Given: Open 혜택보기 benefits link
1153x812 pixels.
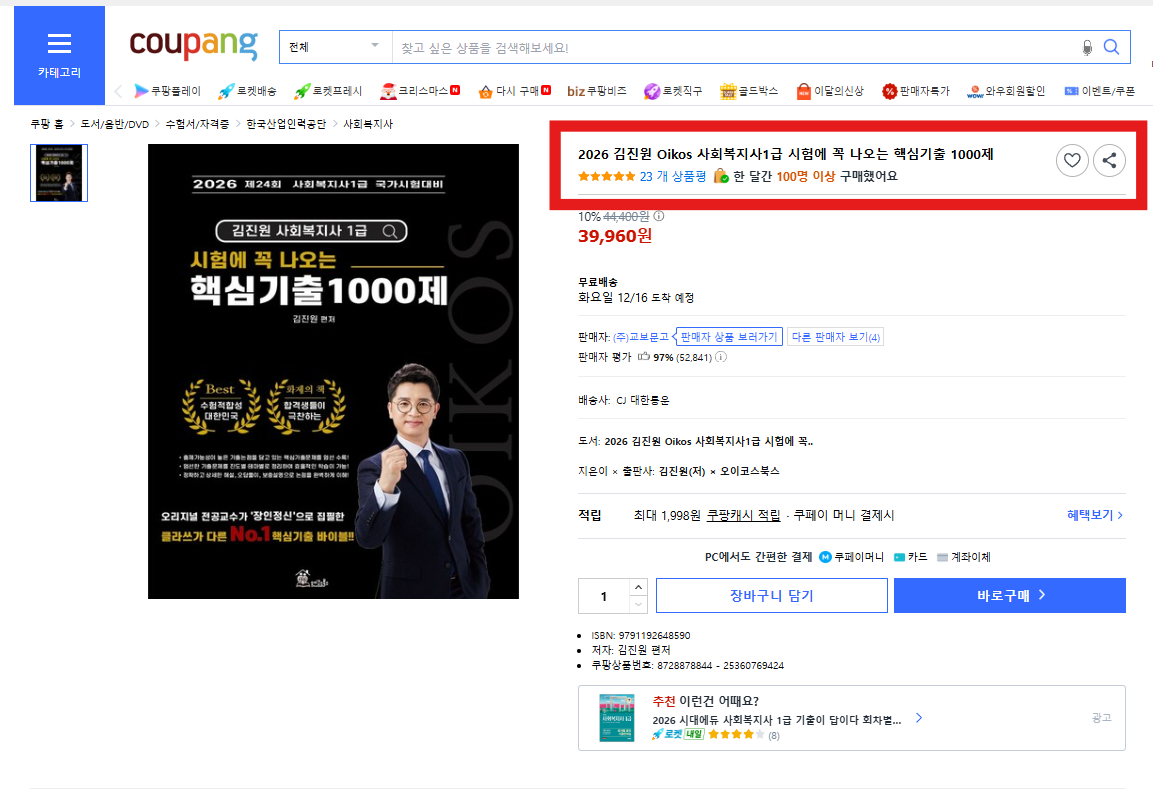Looking at the screenshot, I should 1095,515.
